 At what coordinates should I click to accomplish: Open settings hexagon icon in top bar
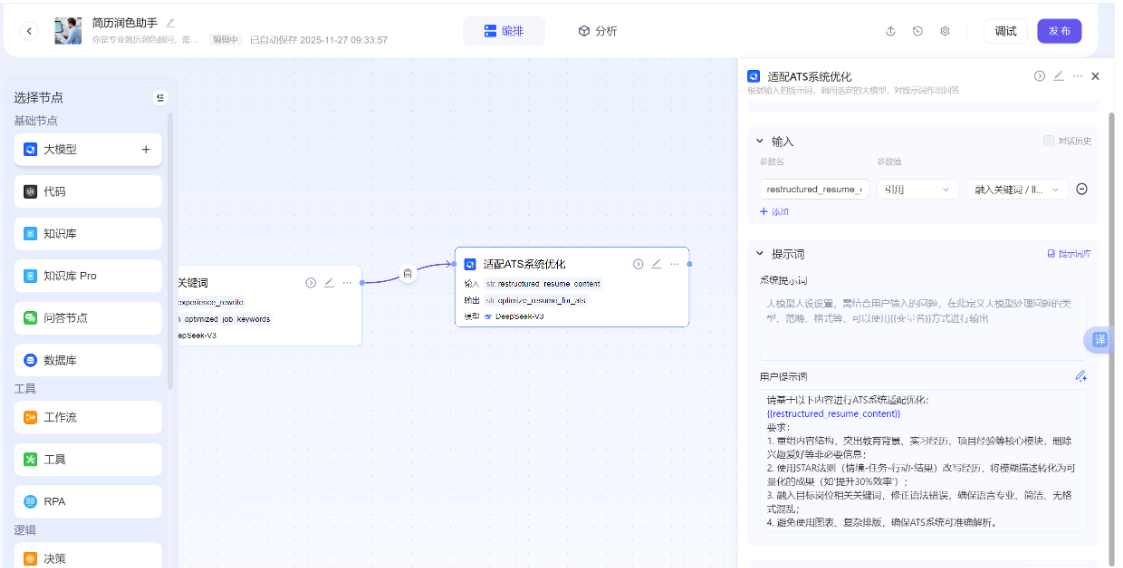point(945,31)
